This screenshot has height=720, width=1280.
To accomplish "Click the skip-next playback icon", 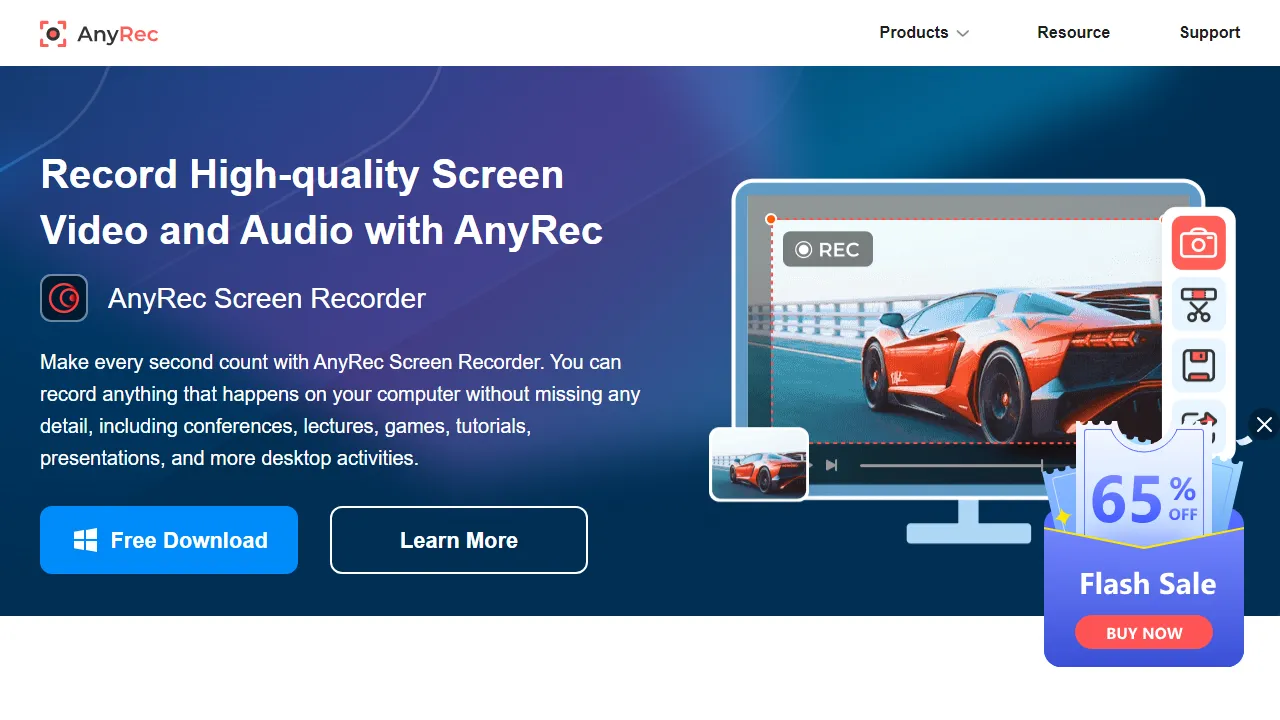I will (x=831, y=465).
